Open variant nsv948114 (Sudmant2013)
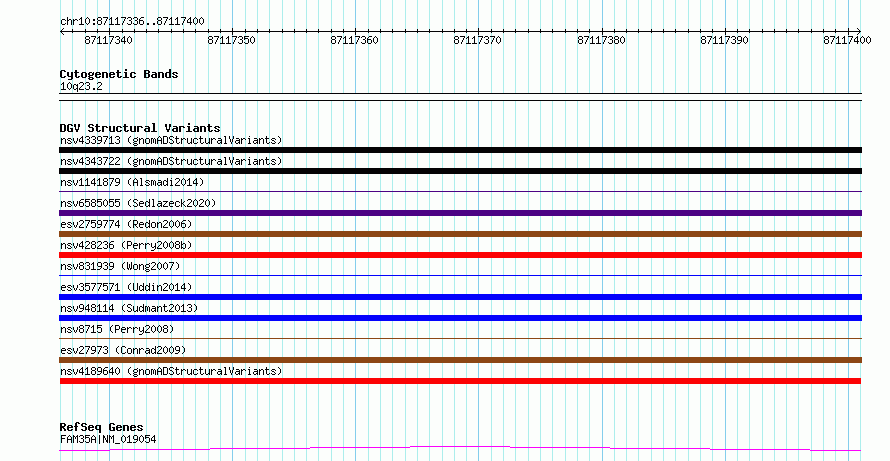The width and height of the screenshot is (890, 461). pos(129,308)
